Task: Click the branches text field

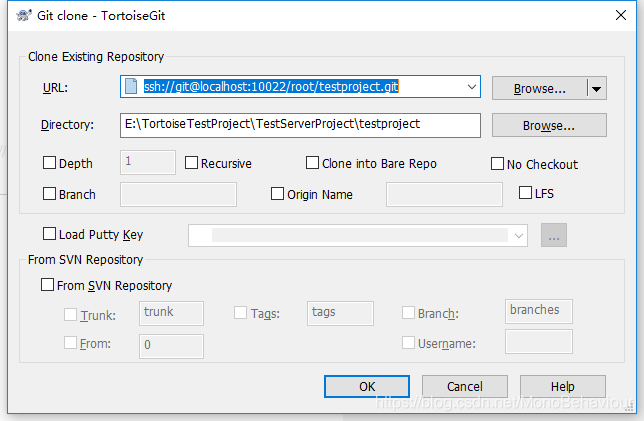Action: 538,311
